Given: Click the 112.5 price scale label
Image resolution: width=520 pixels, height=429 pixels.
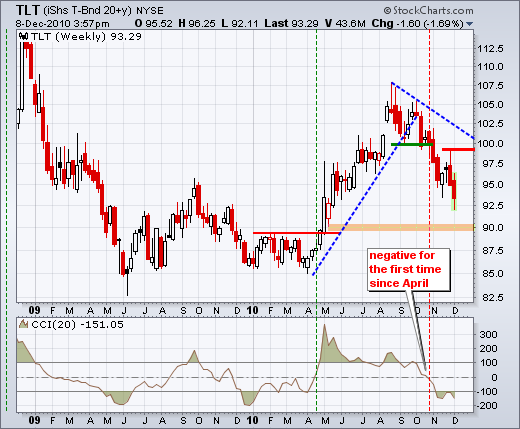Looking at the screenshot, I should point(490,49).
